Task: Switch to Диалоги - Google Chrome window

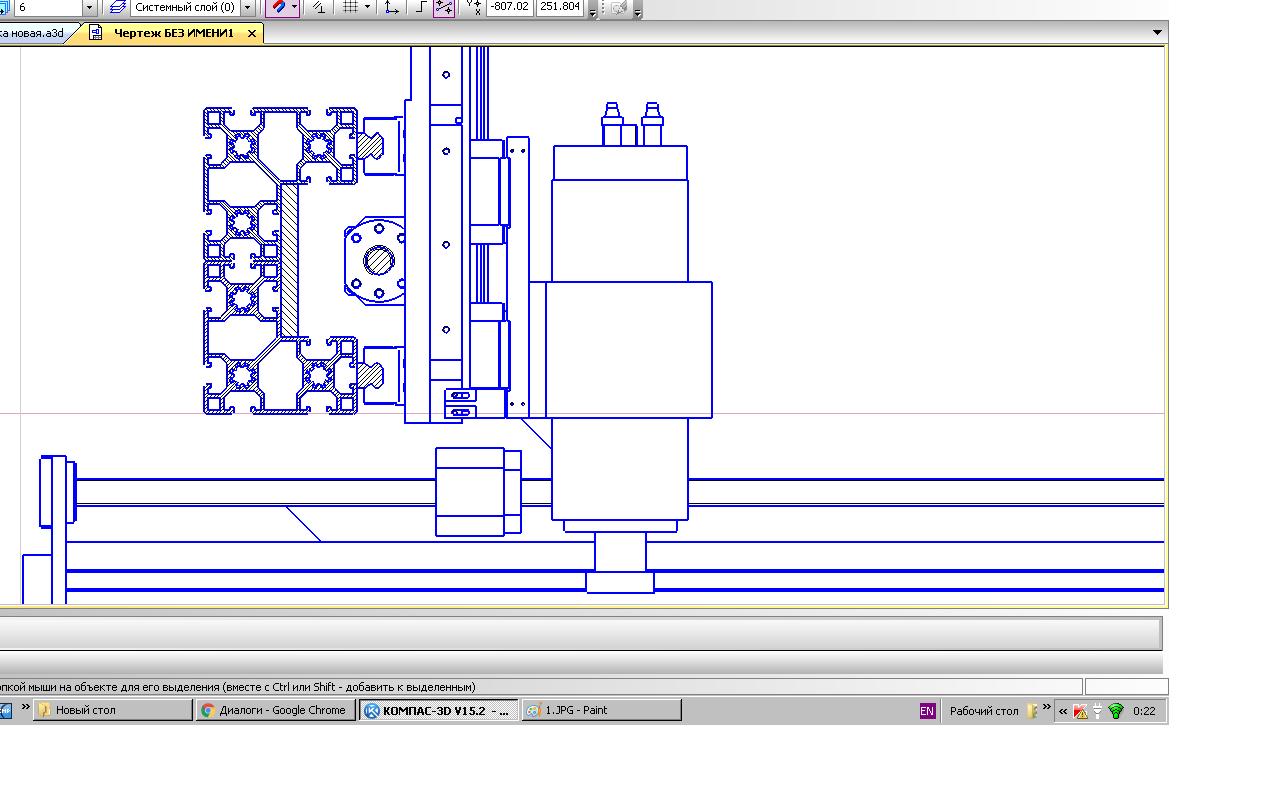Action: pos(276,710)
